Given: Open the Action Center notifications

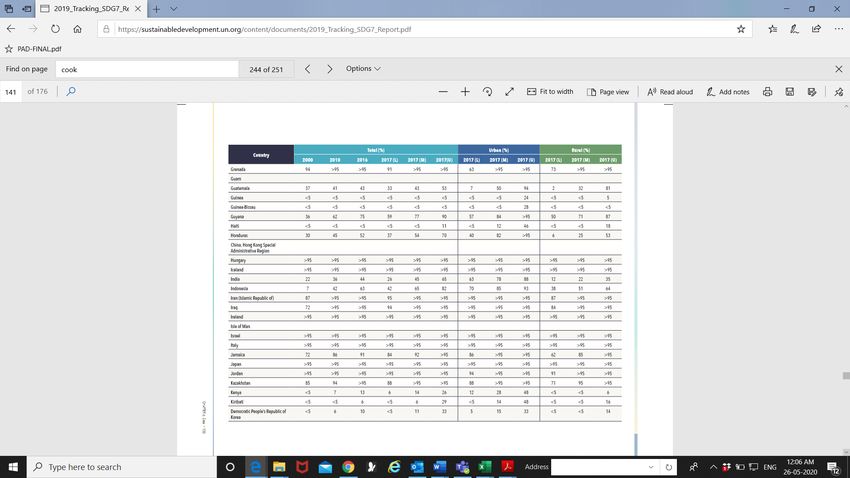Looking at the screenshot, I should 834,467.
